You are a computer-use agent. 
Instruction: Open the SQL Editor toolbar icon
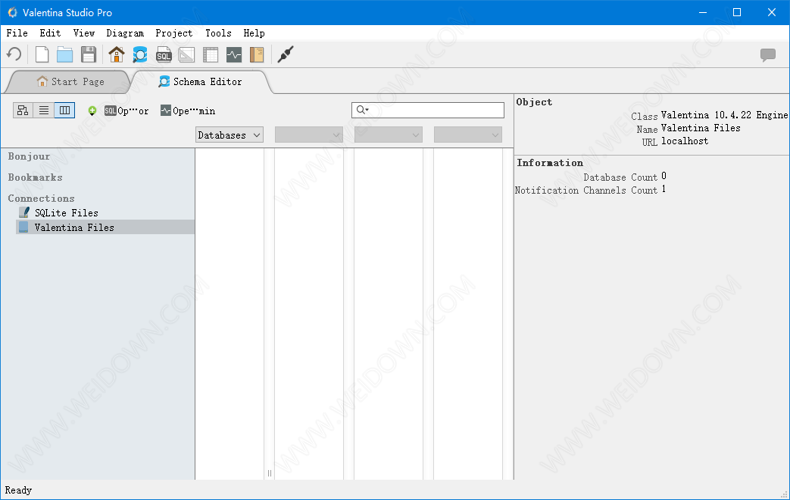coord(164,54)
